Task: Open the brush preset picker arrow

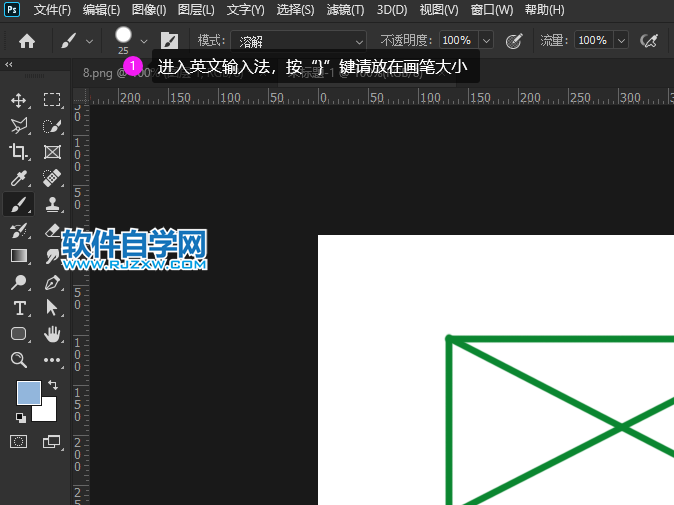Action: click(x=144, y=42)
